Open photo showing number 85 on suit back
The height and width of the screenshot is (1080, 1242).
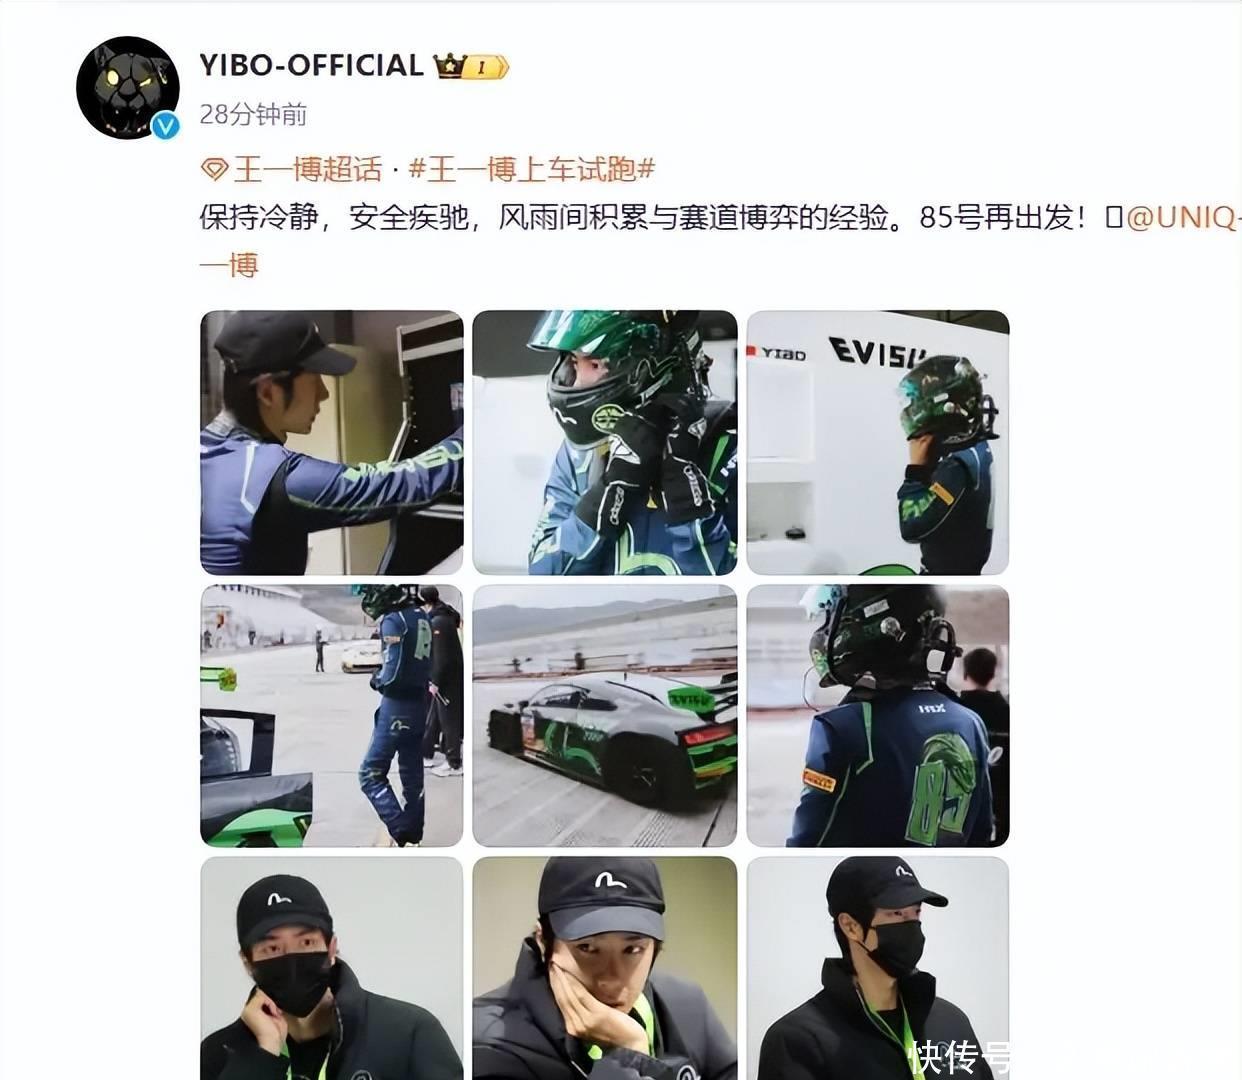click(x=878, y=716)
